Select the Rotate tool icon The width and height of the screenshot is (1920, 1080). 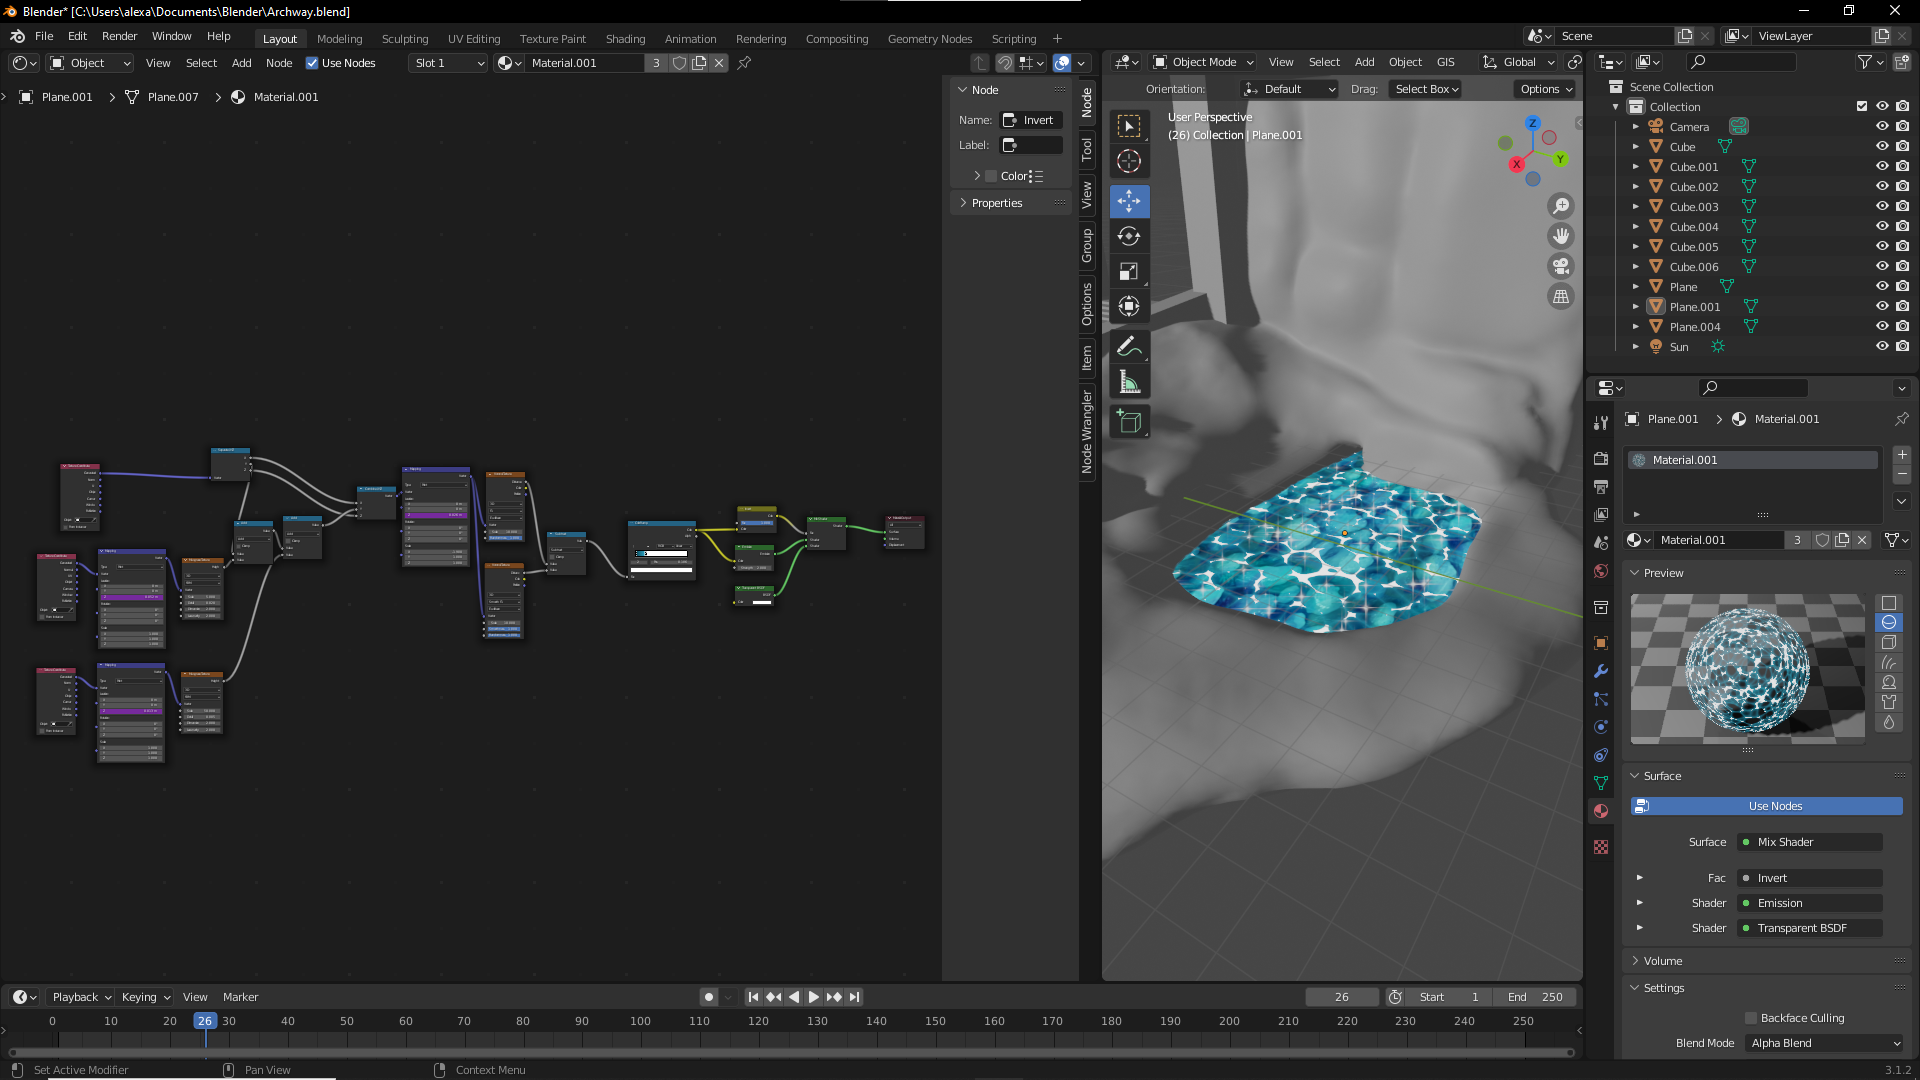pos(1129,236)
